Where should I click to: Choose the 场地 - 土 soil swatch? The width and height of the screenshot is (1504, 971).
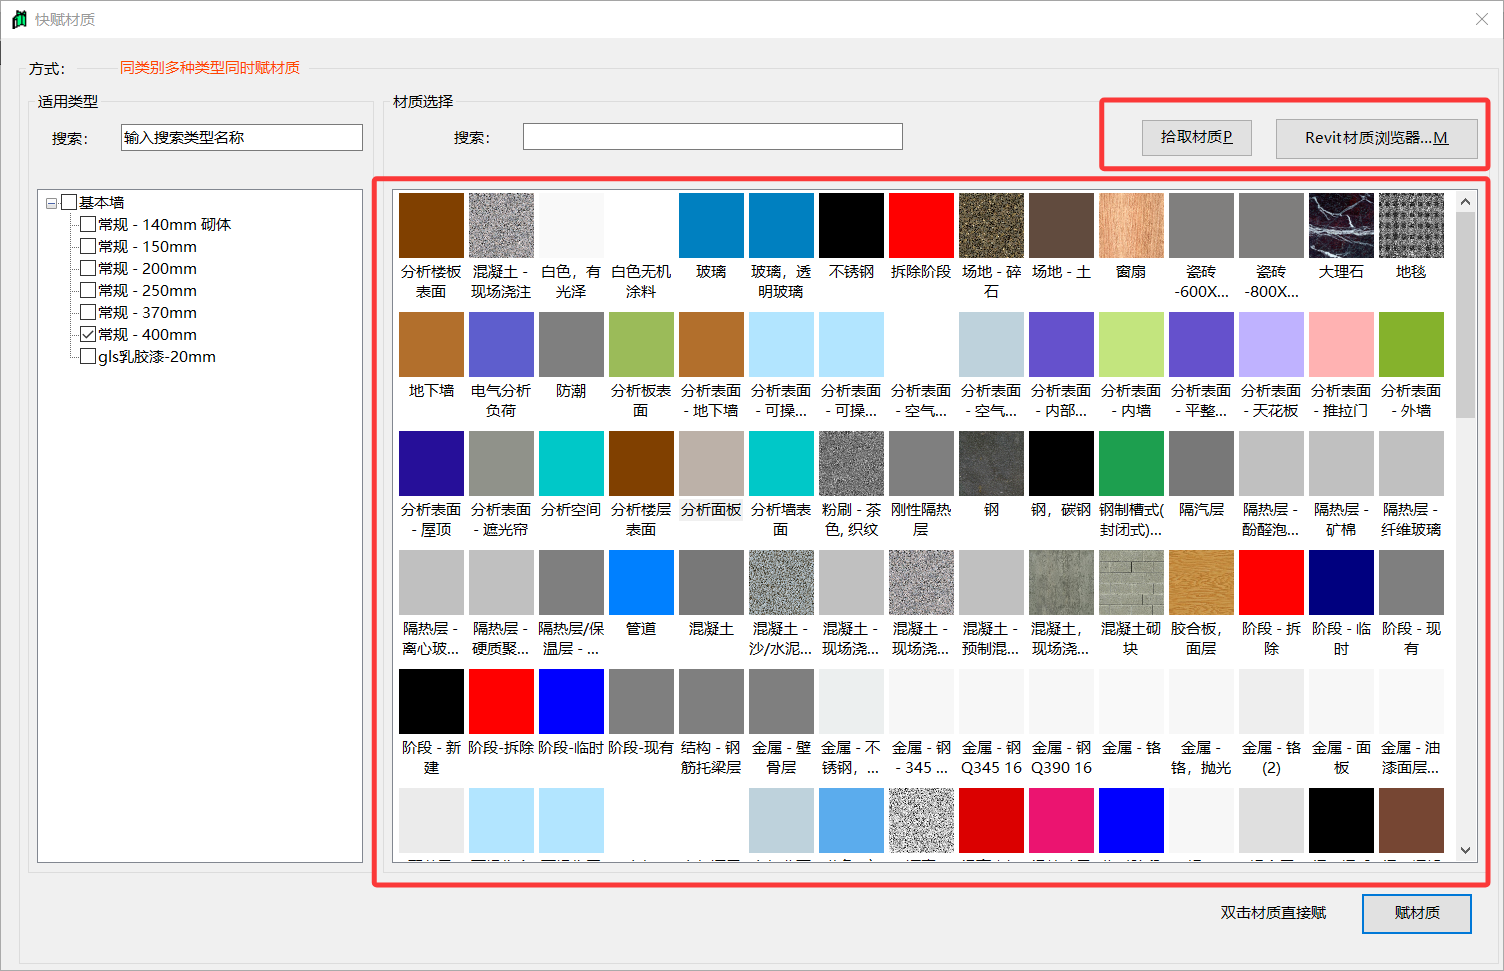[1061, 226]
